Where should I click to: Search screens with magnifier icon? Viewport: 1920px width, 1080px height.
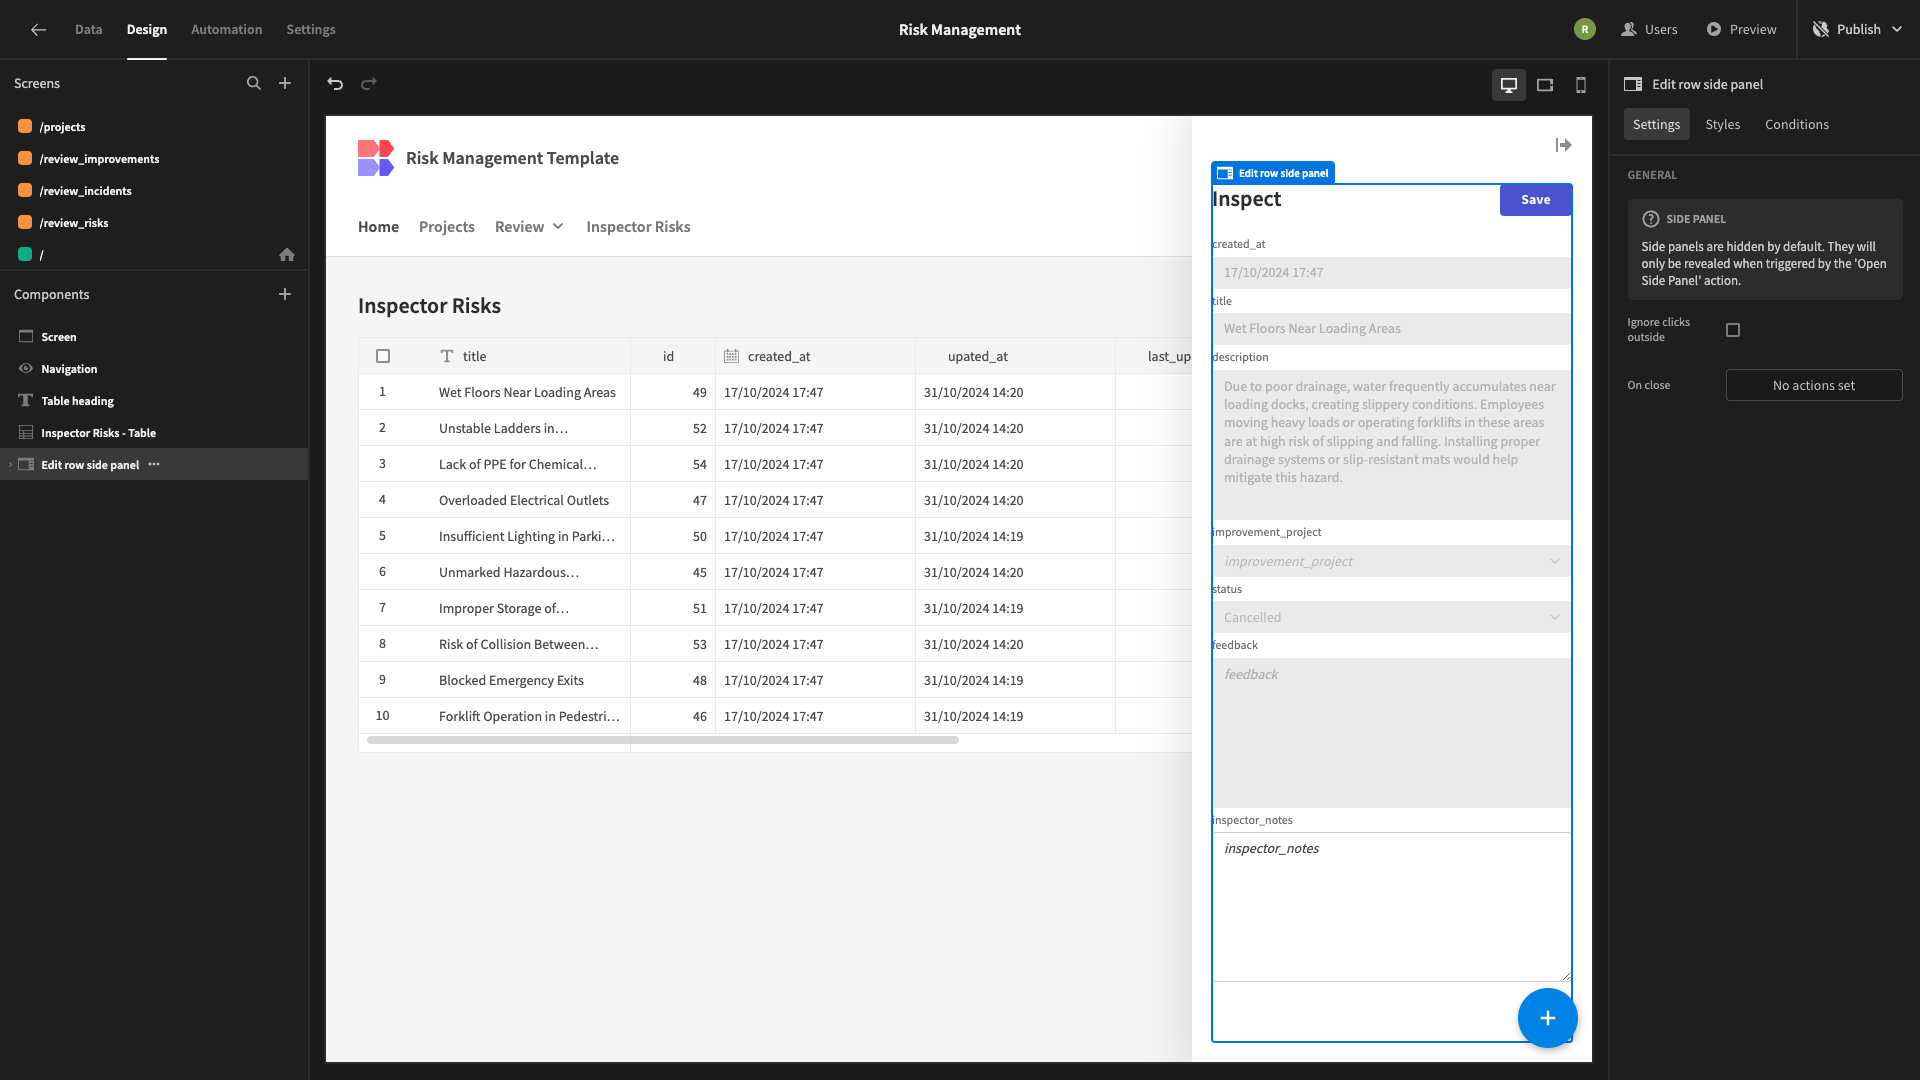tap(254, 84)
